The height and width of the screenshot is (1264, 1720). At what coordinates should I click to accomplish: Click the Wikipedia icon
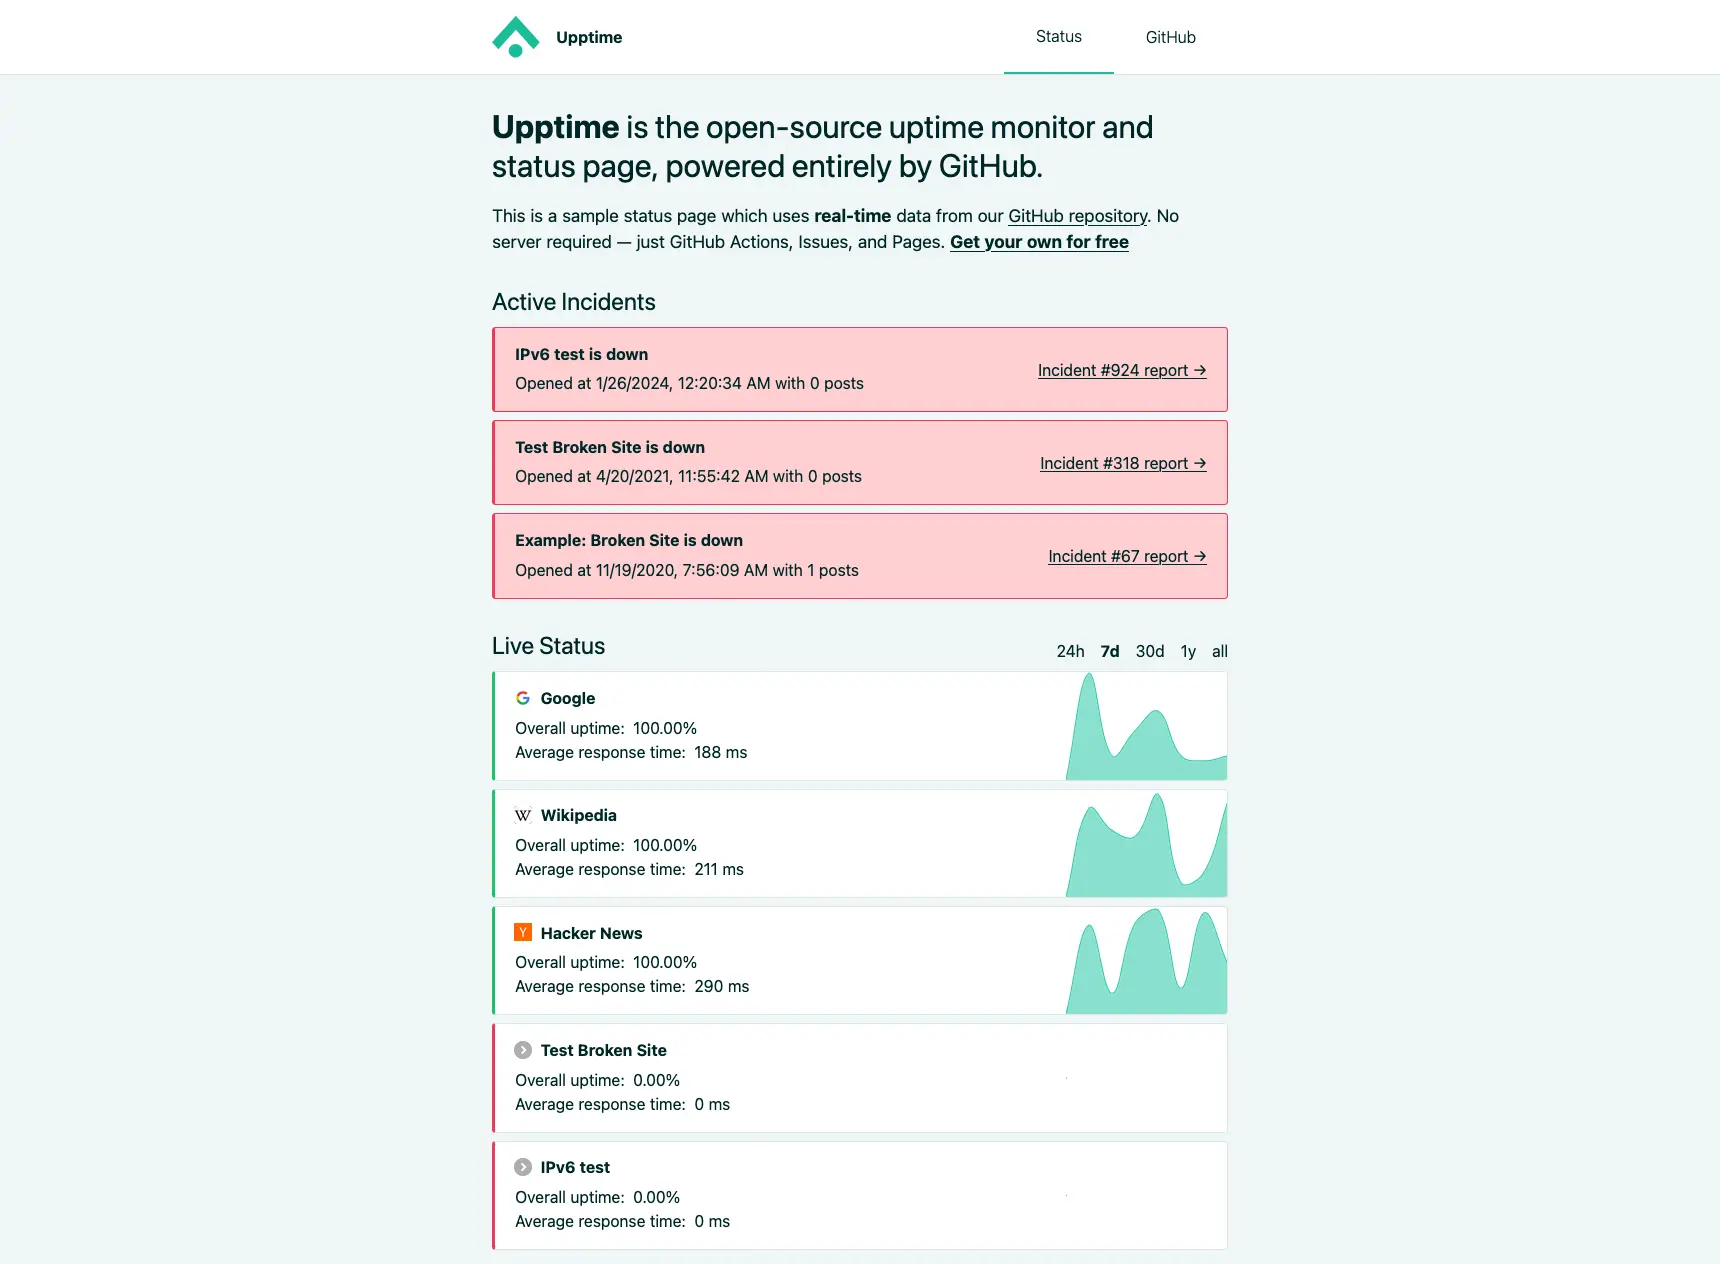523,815
